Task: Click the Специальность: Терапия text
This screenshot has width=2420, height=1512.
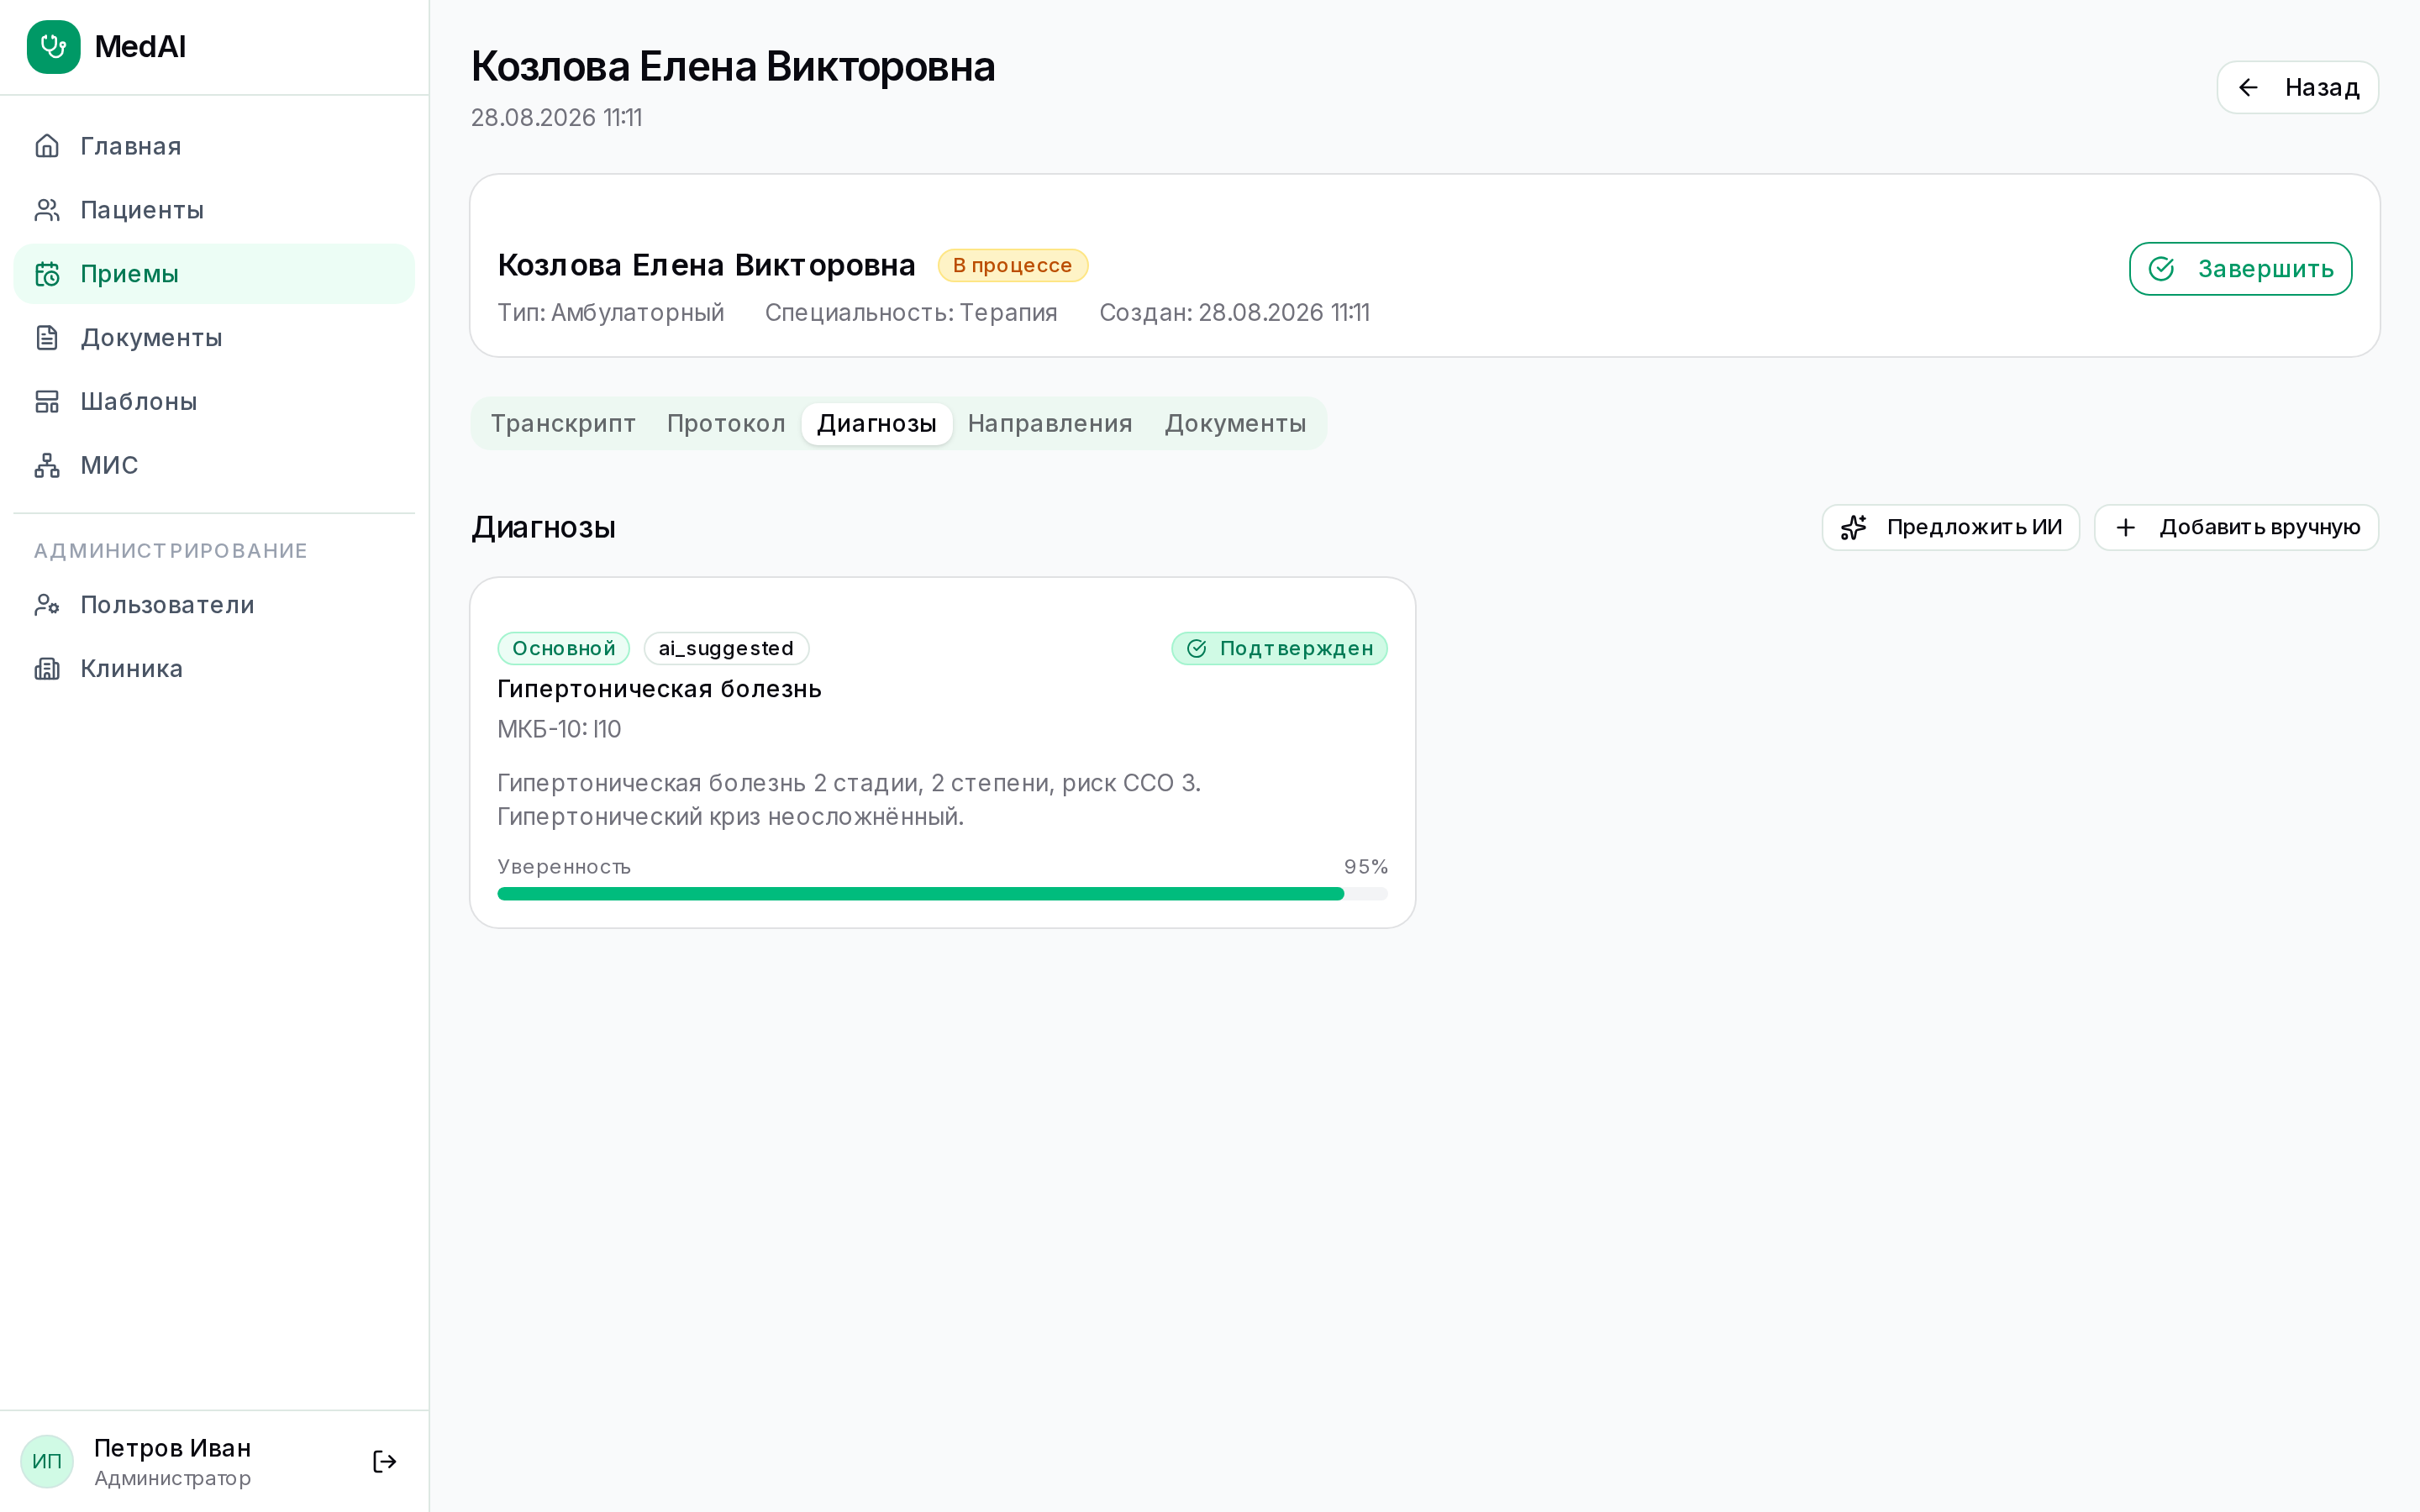Action: click(x=911, y=313)
